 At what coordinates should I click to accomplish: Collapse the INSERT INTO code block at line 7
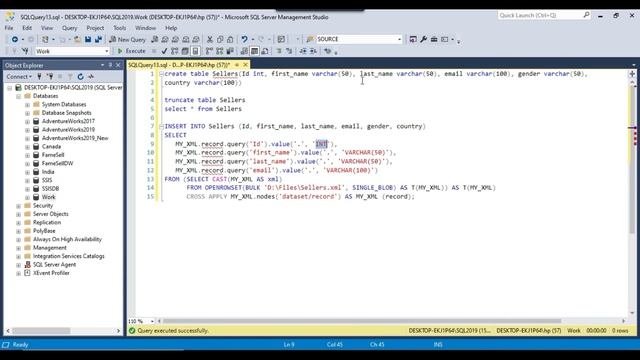[x=161, y=126]
